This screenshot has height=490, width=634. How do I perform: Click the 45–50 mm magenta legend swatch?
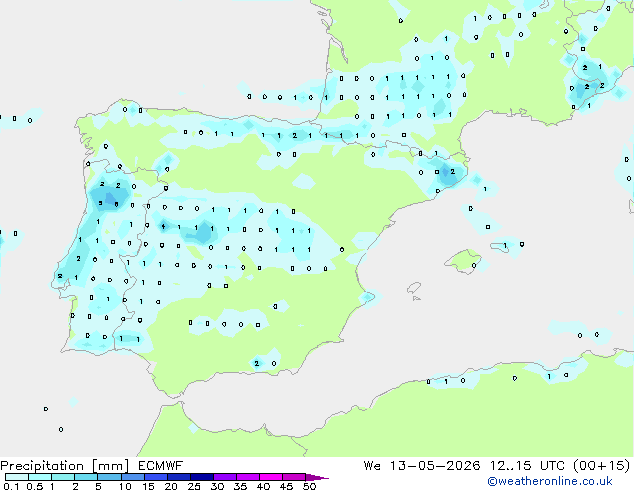(294, 477)
